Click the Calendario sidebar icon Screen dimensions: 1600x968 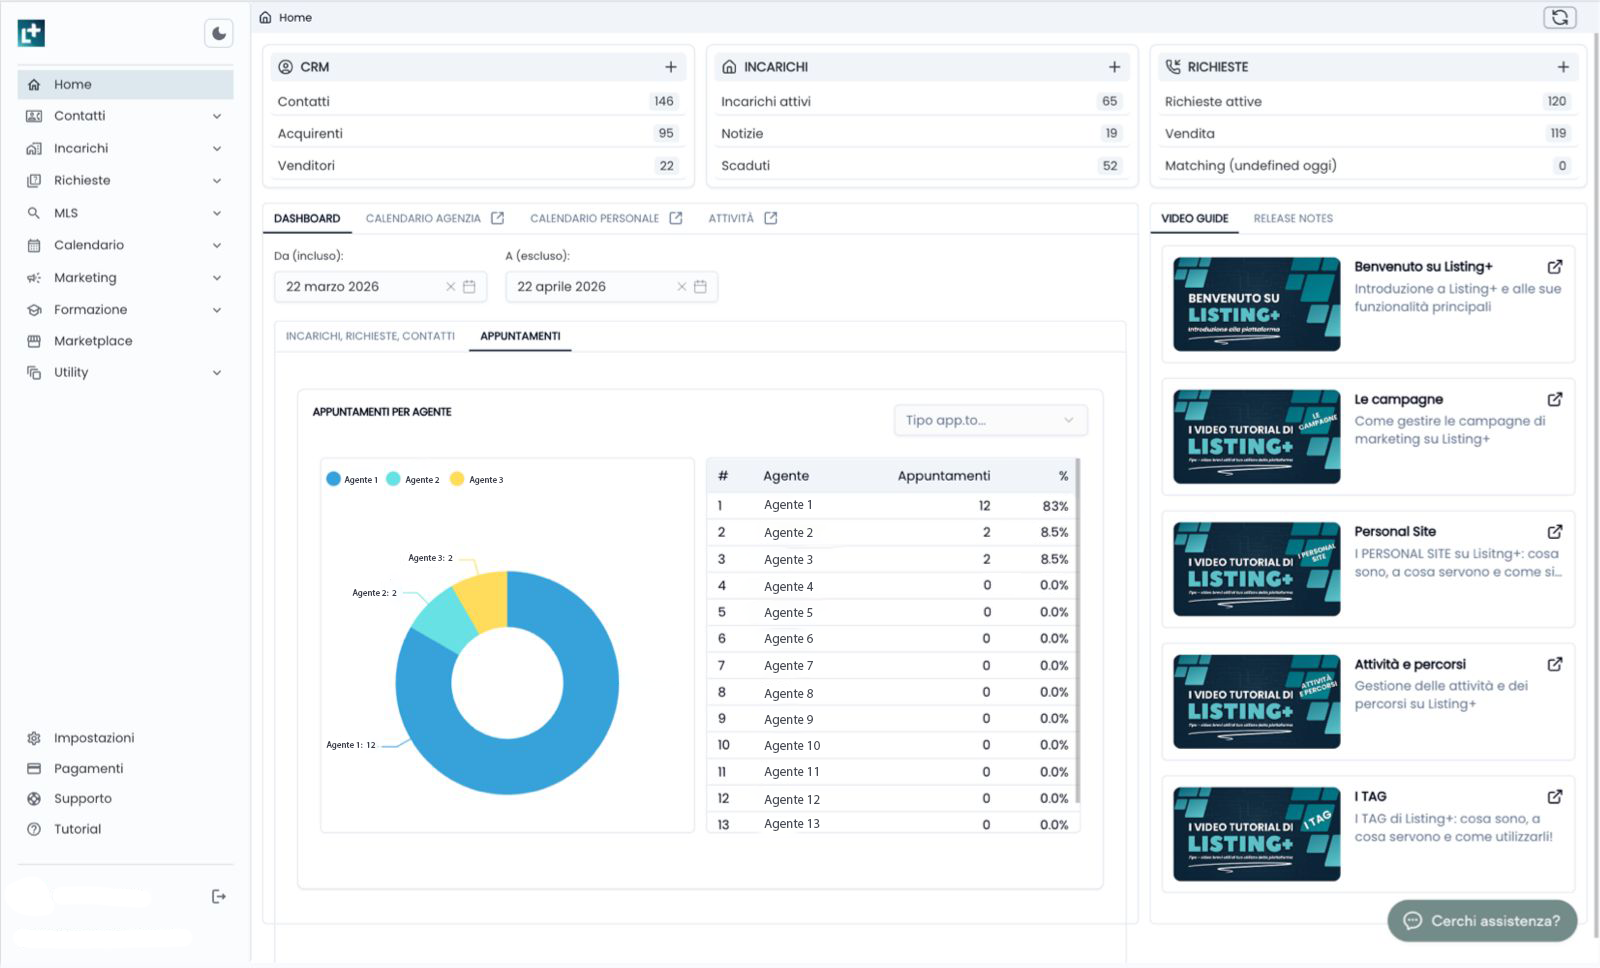click(x=34, y=245)
